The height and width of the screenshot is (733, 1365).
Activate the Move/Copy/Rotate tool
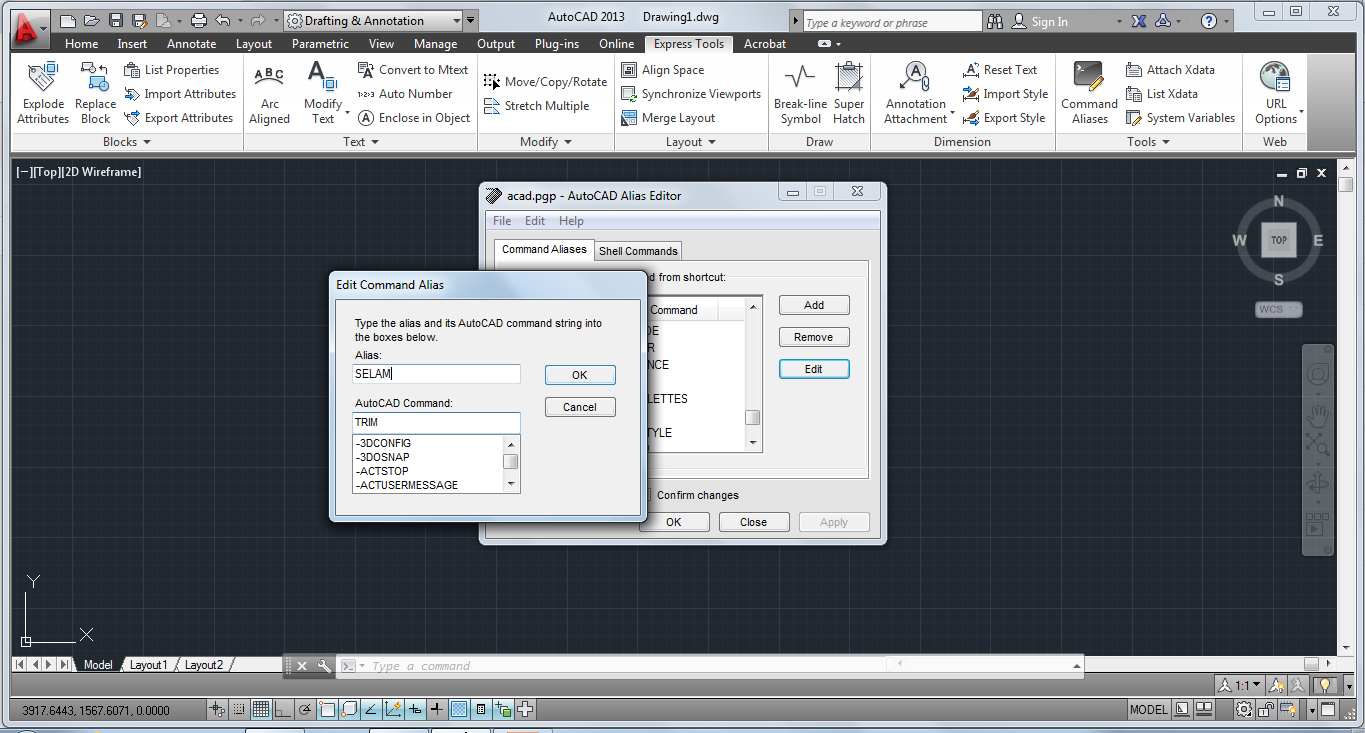point(545,82)
